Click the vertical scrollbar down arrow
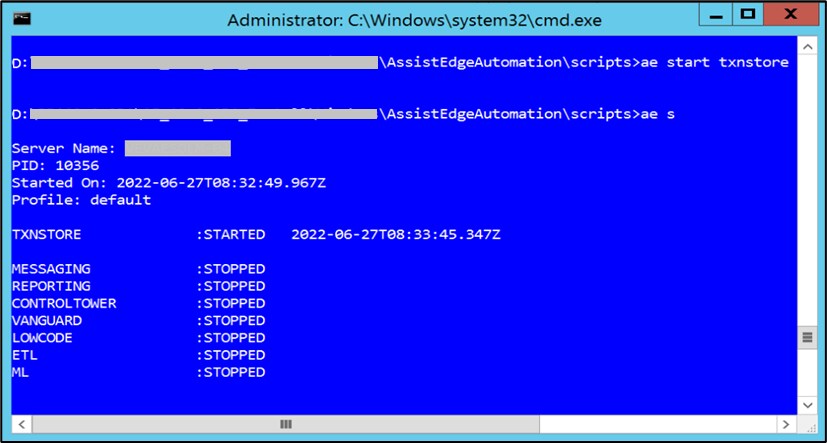Image resolution: width=827 pixels, height=443 pixels. click(807, 405)
